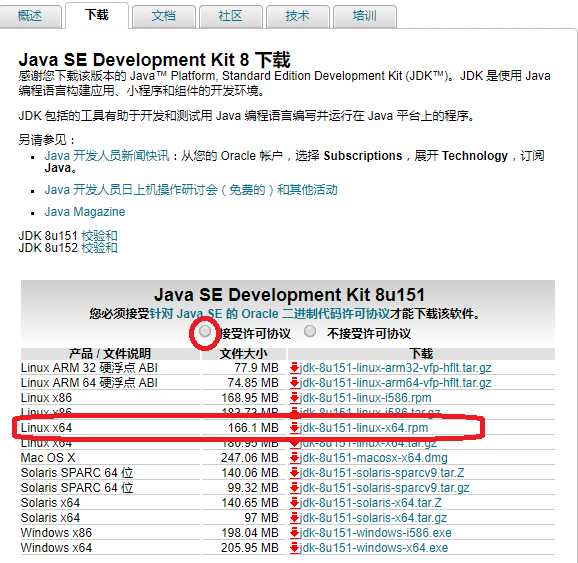
Task: Open Java 开发人员新闻快讯 link
Action: (107, 156)
